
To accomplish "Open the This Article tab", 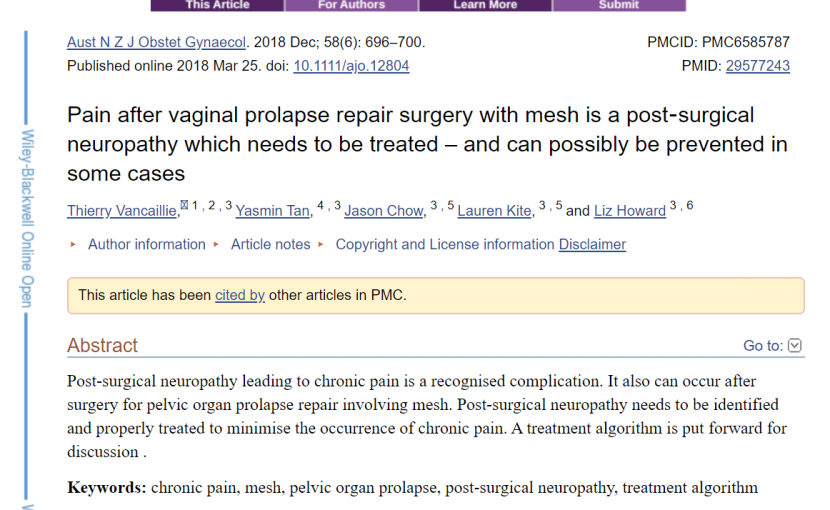I will click(x=217, y=5).
